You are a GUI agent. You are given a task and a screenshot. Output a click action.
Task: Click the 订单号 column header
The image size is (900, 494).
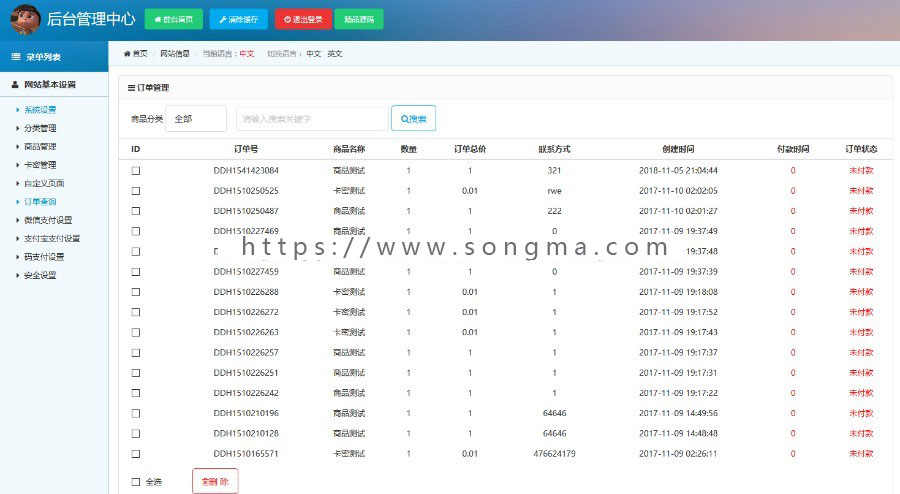(246, 149)
